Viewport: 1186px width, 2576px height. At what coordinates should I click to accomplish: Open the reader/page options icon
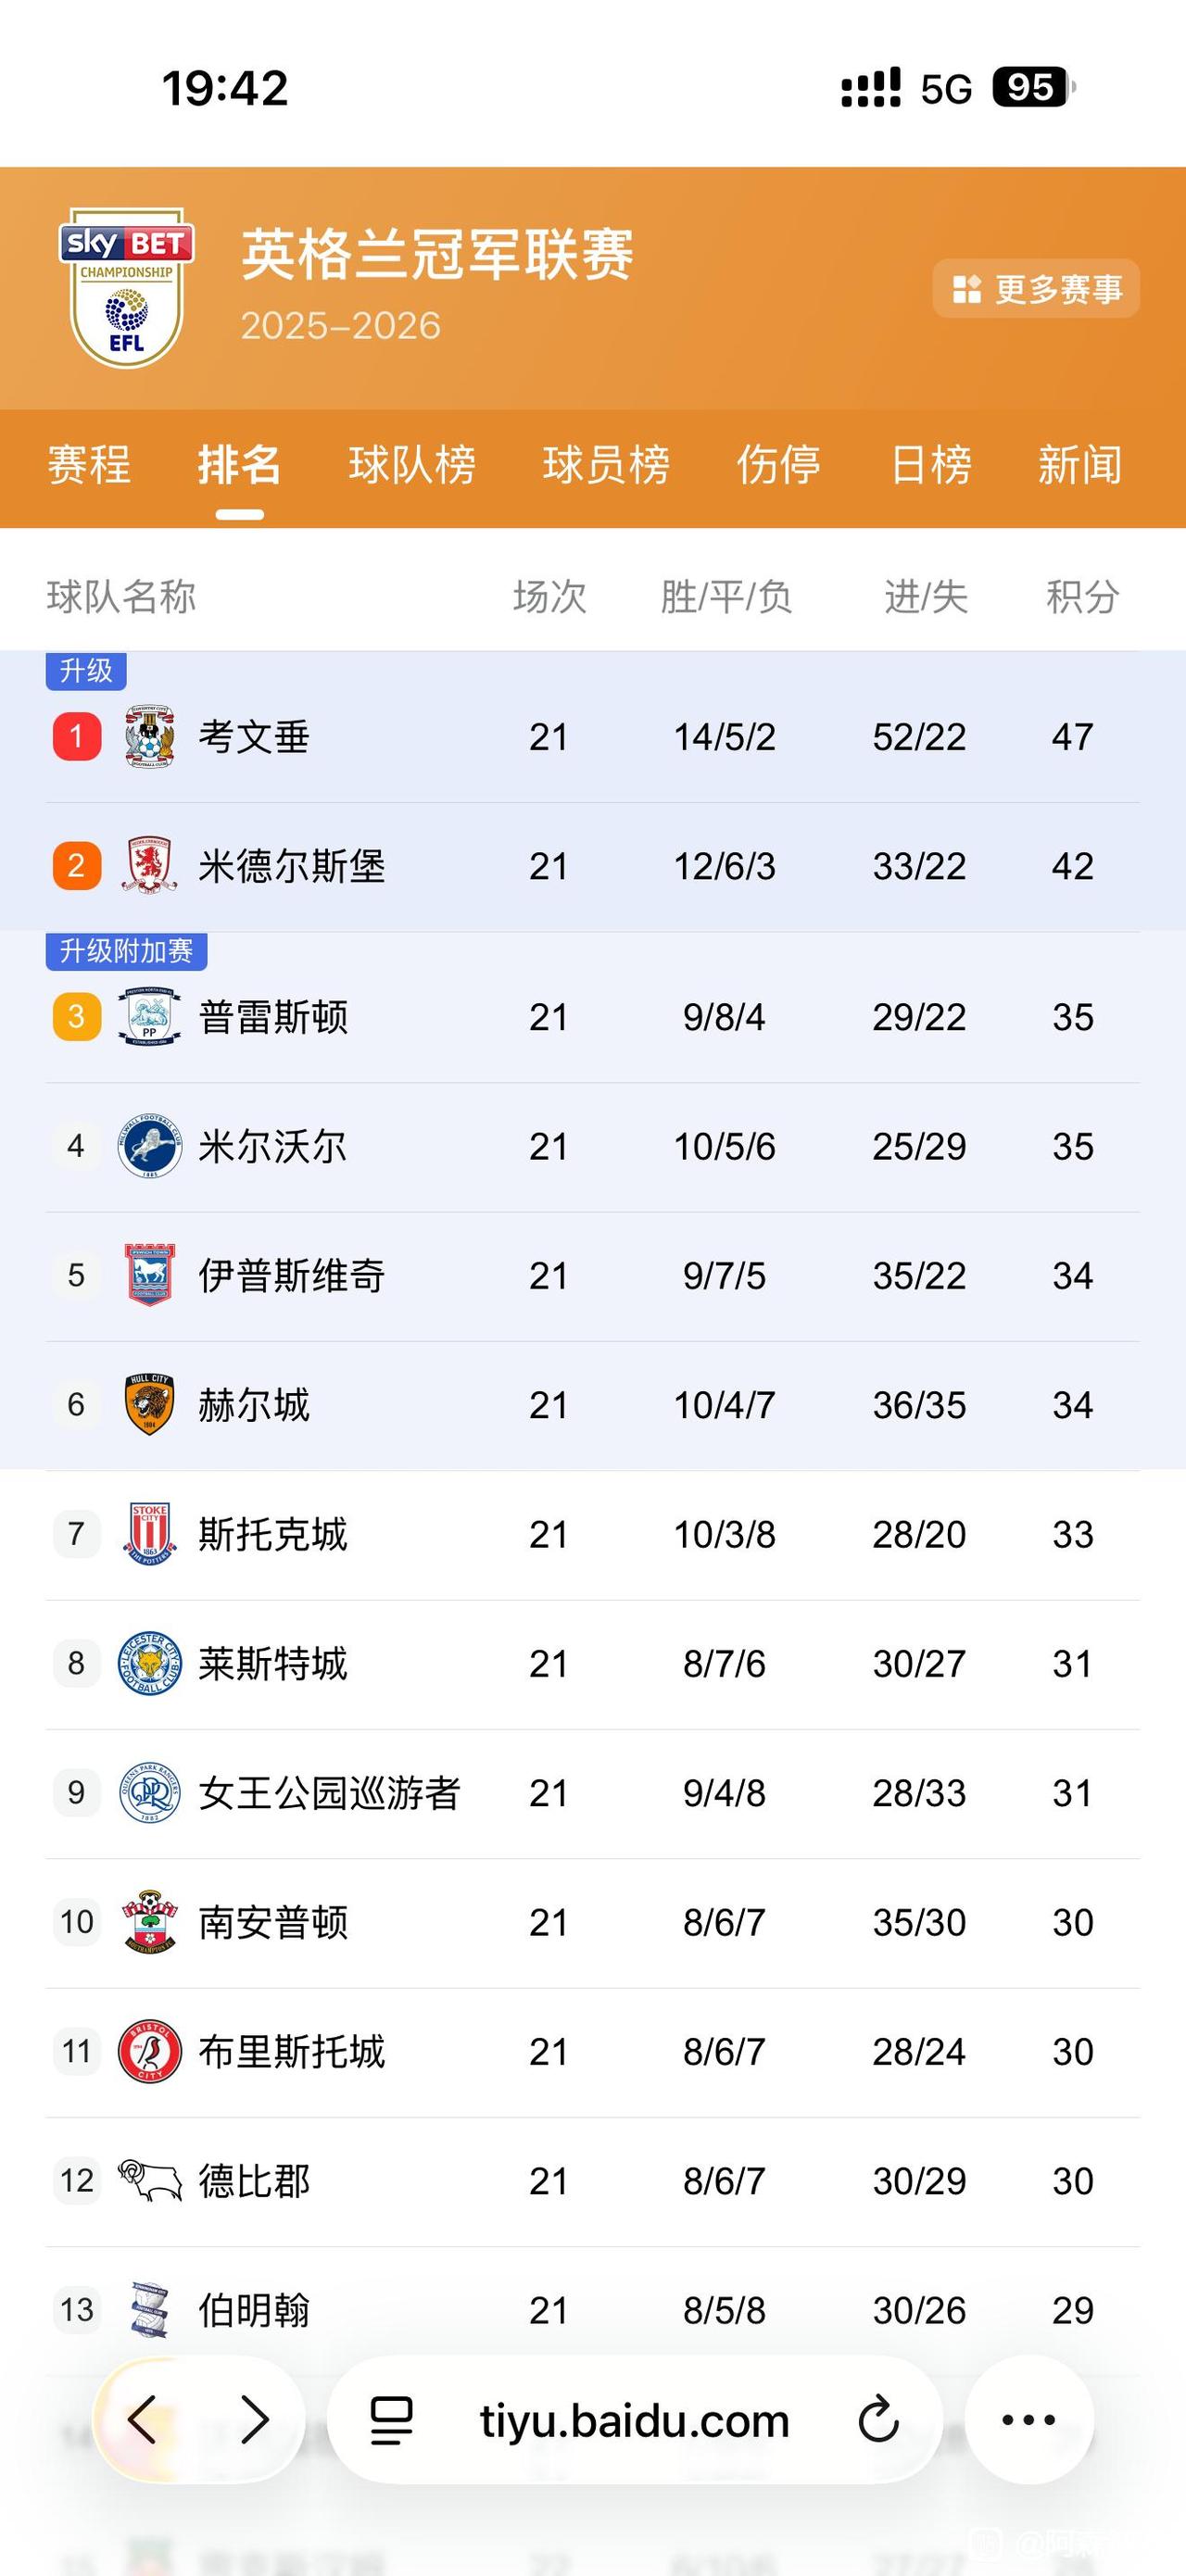[x=392, y=2420]
